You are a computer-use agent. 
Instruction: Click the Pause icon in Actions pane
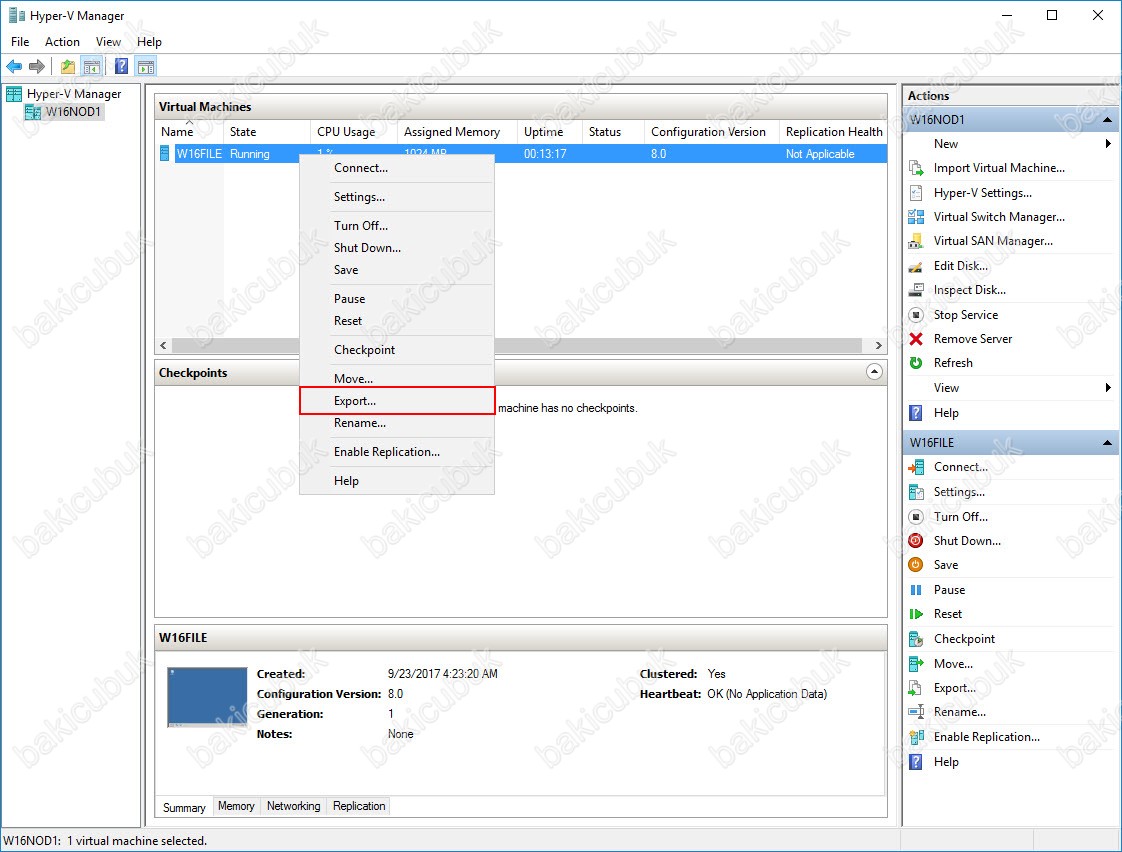[916, 590]
